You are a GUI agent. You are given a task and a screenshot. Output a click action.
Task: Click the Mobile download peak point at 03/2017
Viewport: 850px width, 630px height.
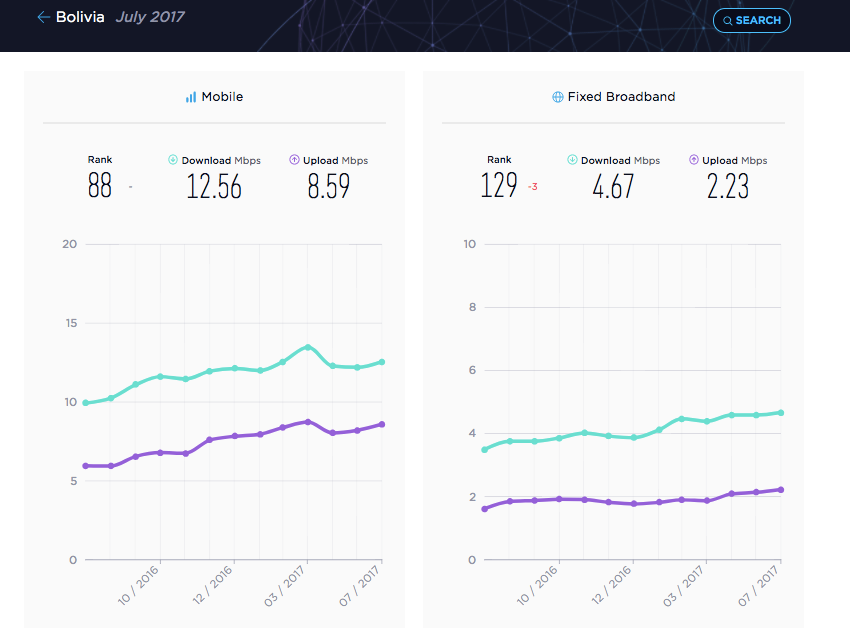(x=308, y=347)
